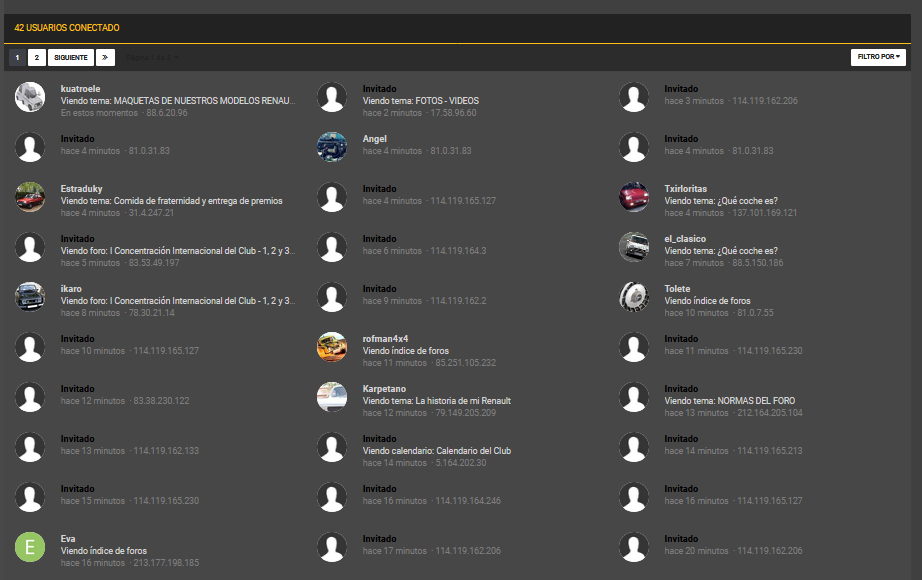Viewport: 922px width, 580px height.
Task: Click ikaro's car avatar
Action: click(x=30, y=297)
